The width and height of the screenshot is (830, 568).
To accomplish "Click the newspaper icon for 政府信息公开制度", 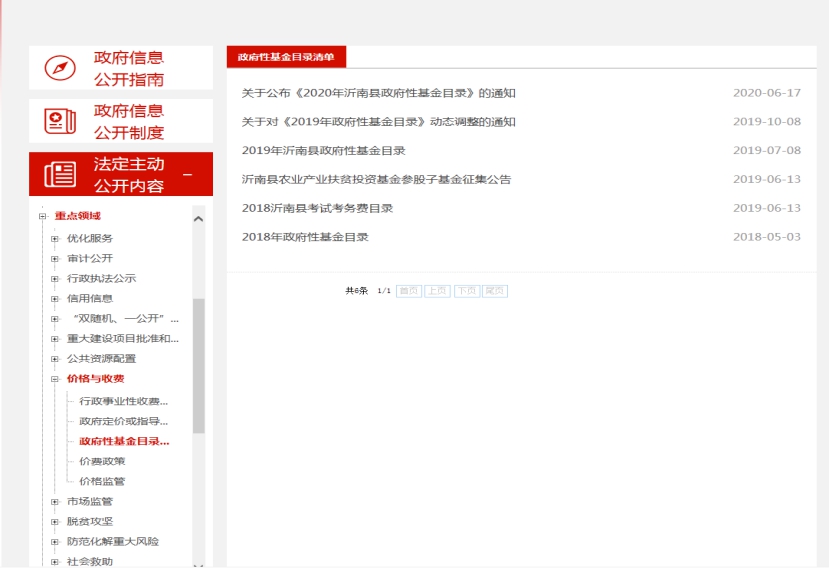I will 60,121.
